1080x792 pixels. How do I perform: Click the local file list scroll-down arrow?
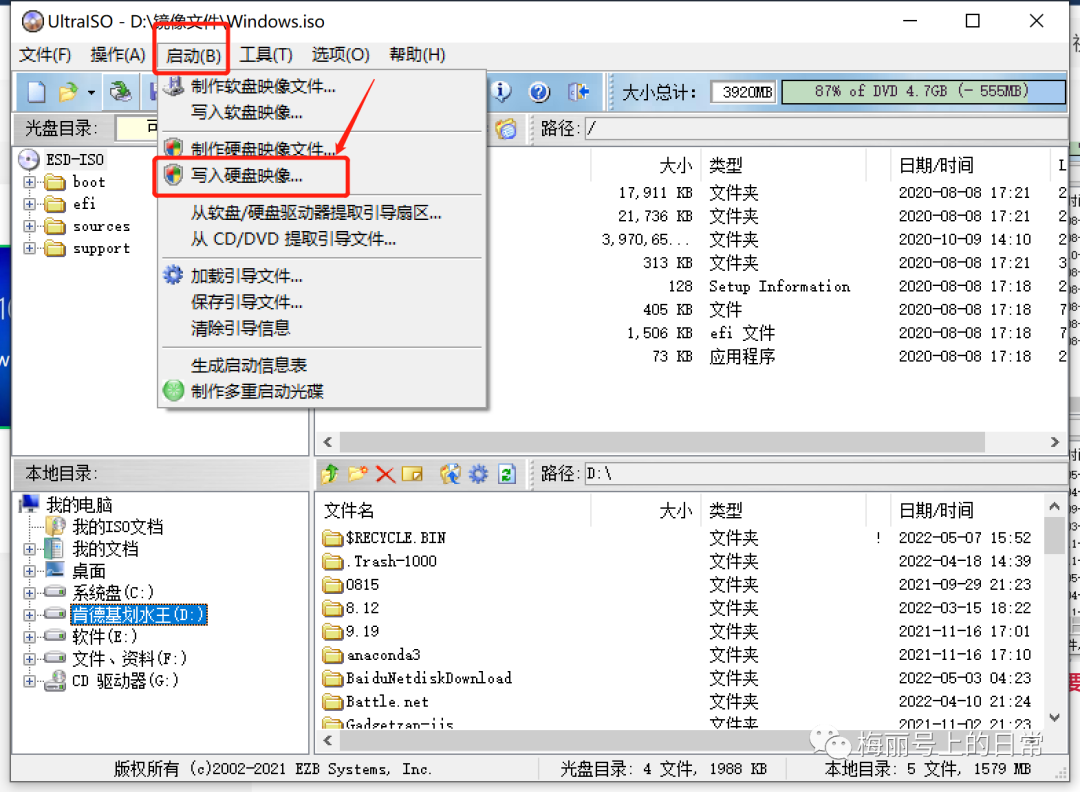(x=1055, y=718)
